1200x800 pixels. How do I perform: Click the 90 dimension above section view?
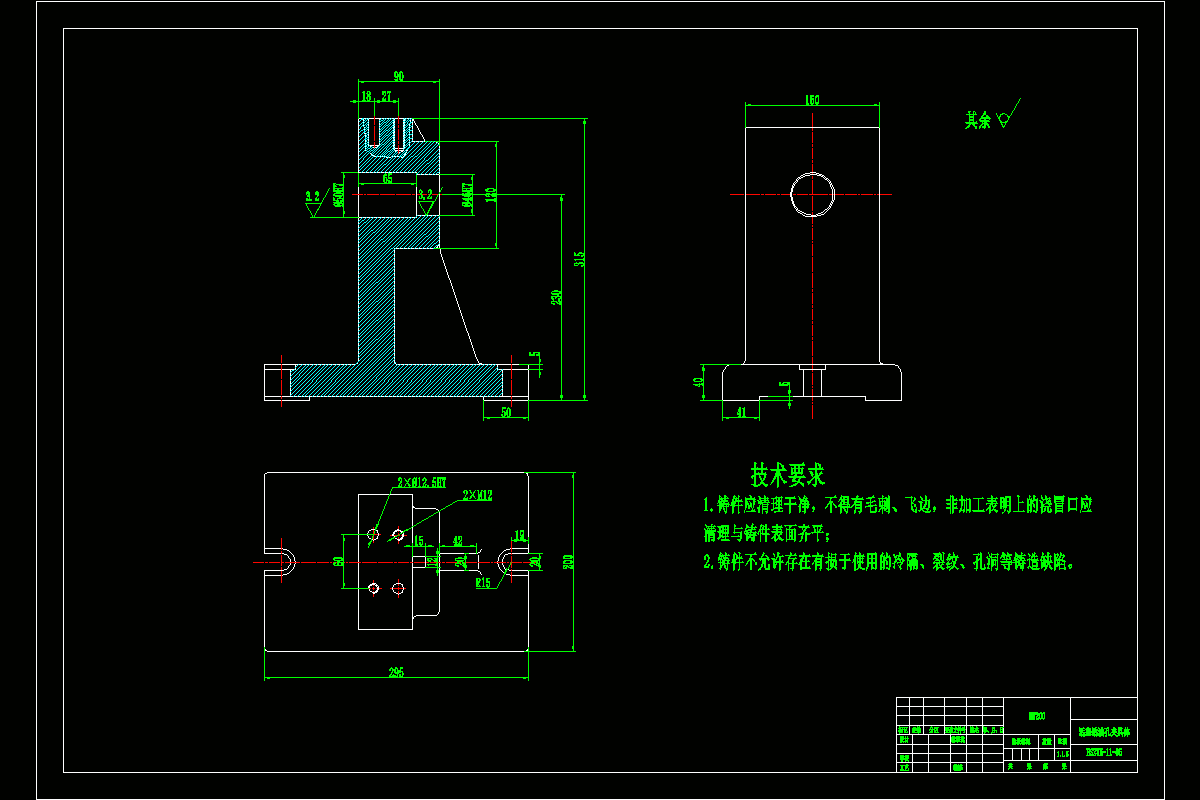(398, 76)
